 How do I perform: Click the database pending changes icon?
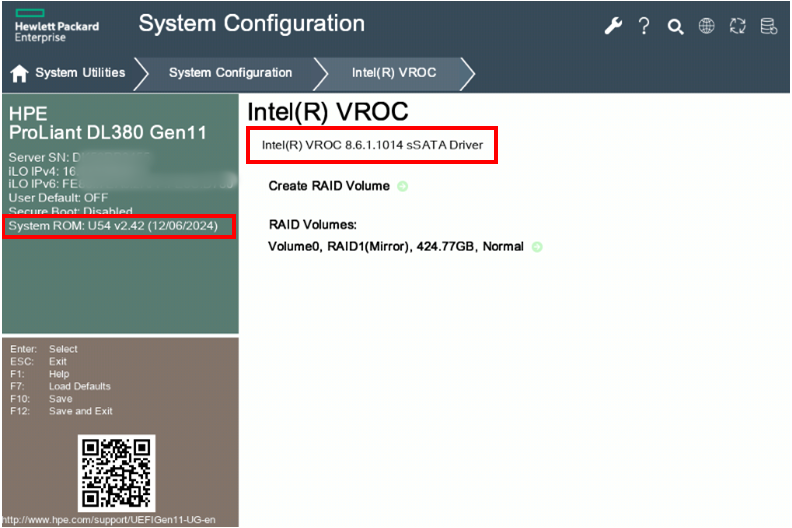[769, 26]
